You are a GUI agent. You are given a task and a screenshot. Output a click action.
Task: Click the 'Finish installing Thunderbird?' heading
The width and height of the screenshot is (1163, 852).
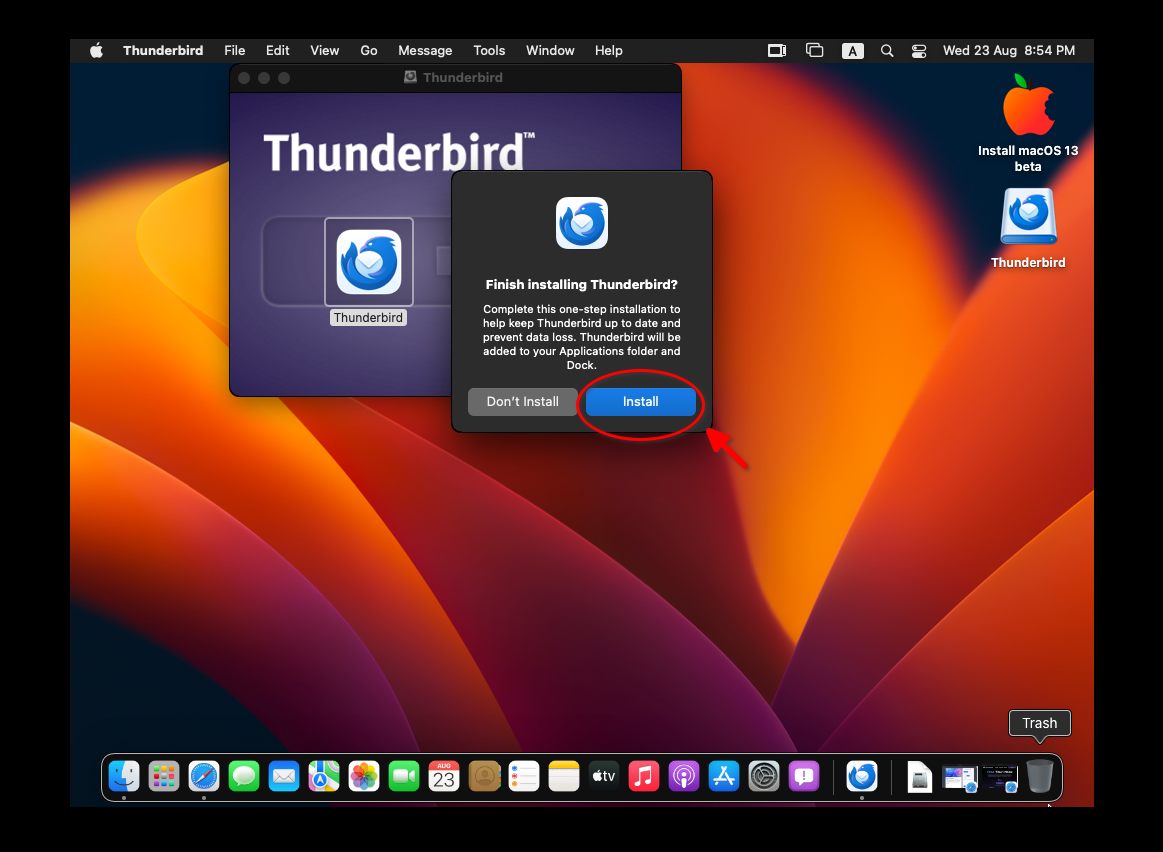tap(582, 285)
